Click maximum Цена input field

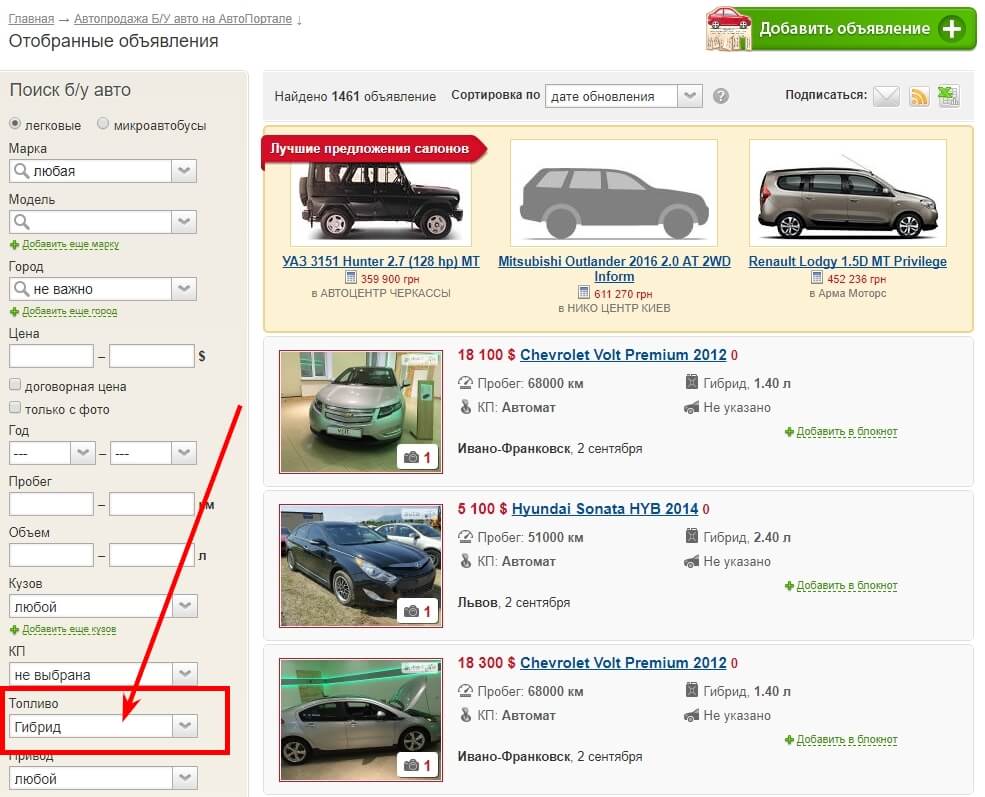pyautogui.click(x=151, y=356)
